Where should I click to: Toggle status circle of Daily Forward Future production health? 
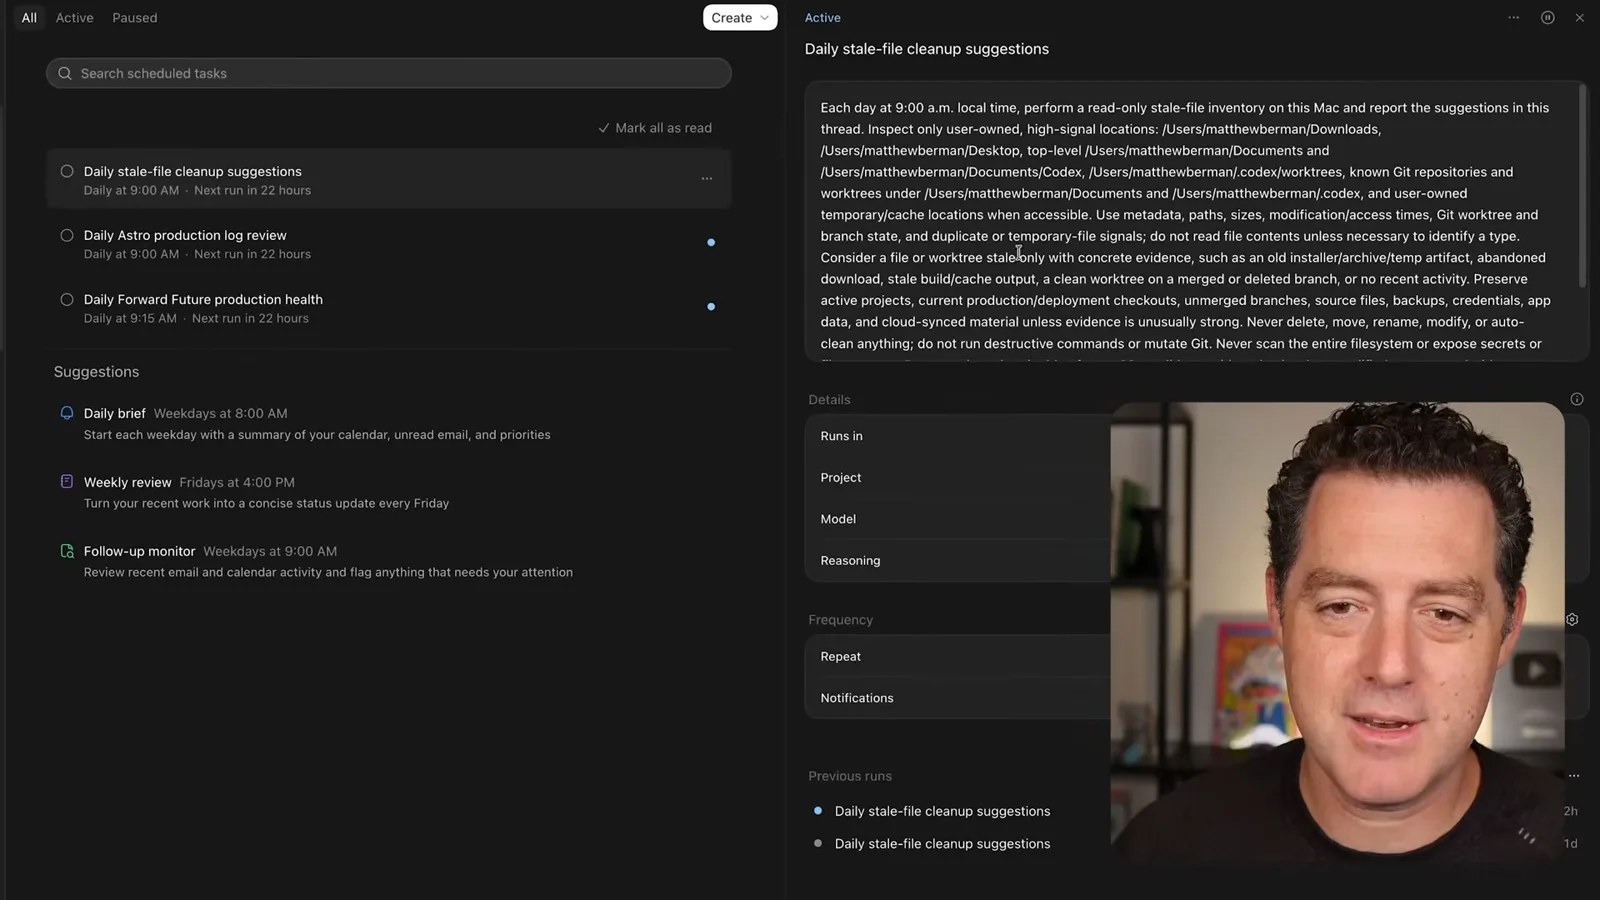click(x=67, y=299)
